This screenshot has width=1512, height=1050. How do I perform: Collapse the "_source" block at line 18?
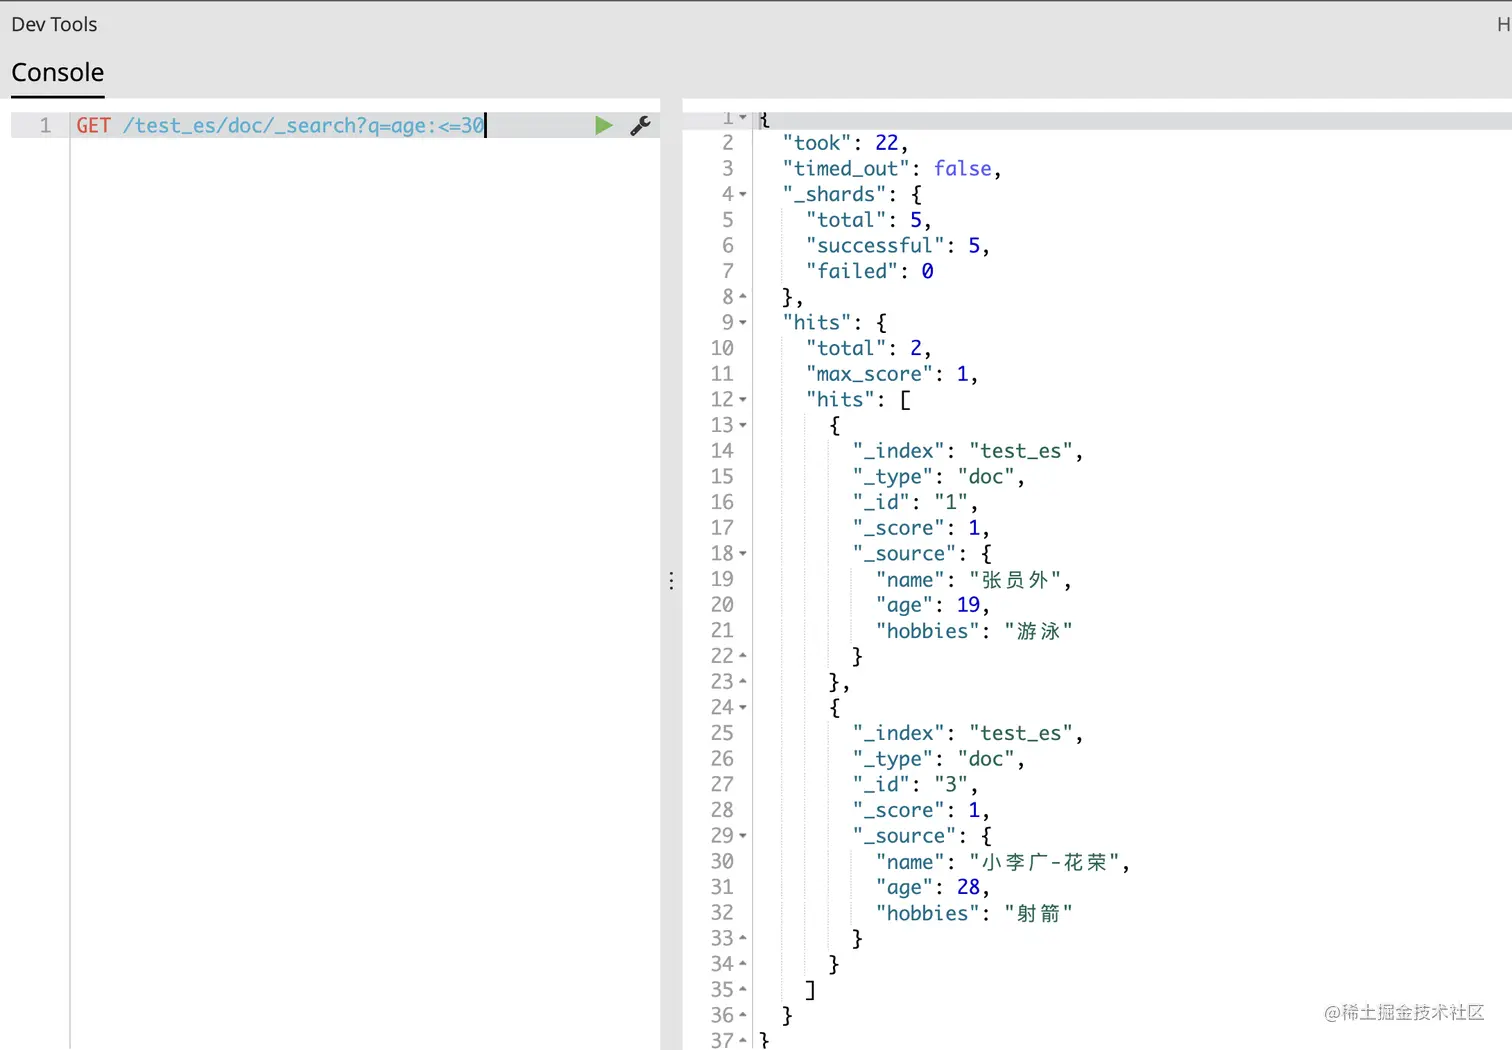[743, 553]
